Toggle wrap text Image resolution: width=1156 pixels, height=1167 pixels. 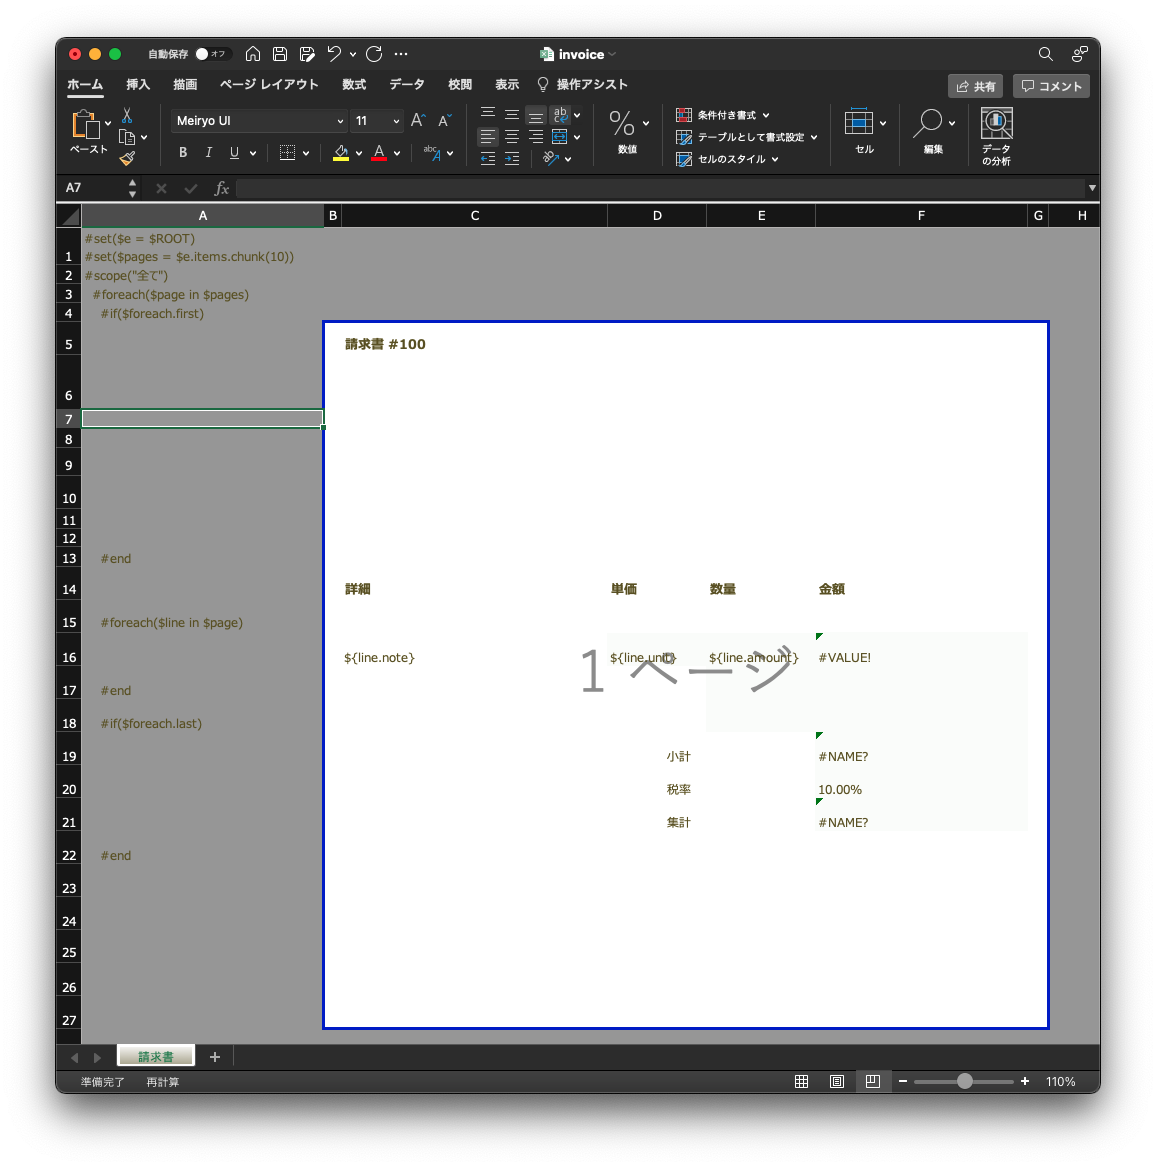point(560,115)
